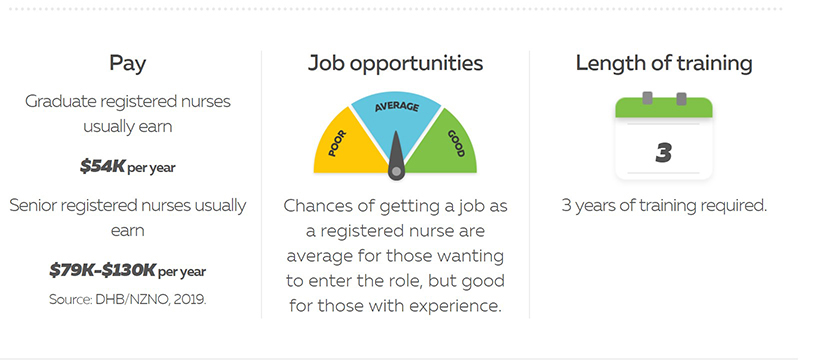The height and width of the screenshot is (362, 840).
Task: Click the left calendar binder ring
Action: pyautogui.click(x=647, y=98)
